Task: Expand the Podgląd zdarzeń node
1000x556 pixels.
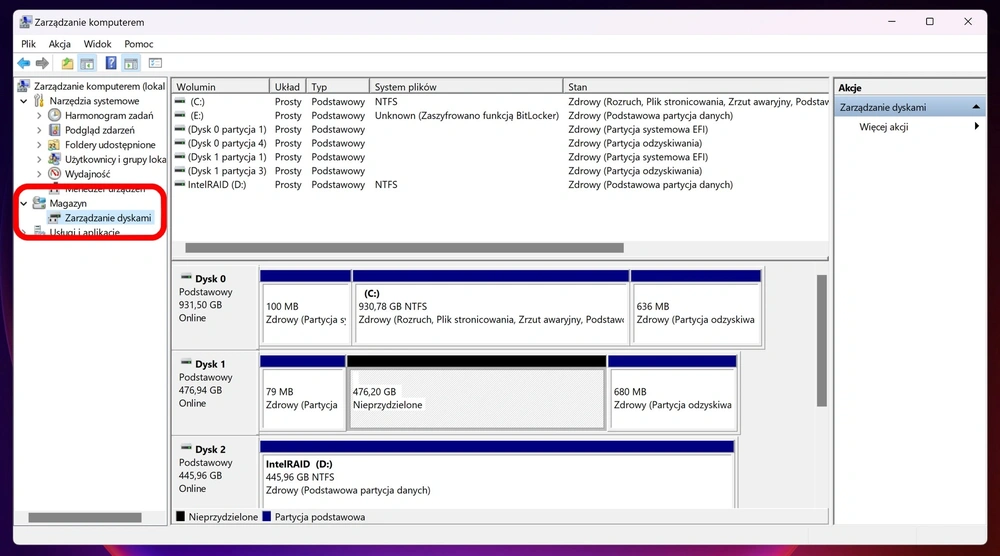Action: pos(39,130)
